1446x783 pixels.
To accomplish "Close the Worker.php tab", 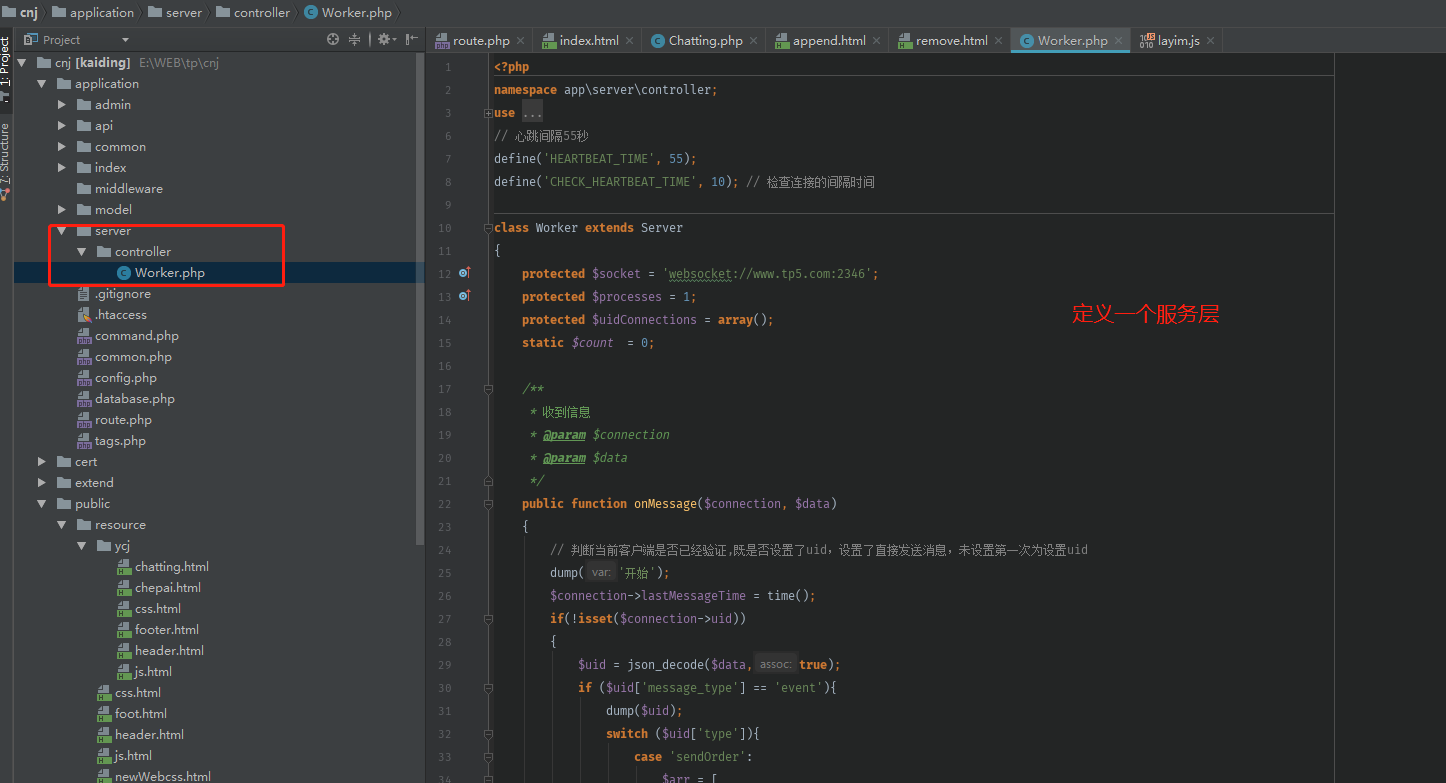I will point(1119,41).
